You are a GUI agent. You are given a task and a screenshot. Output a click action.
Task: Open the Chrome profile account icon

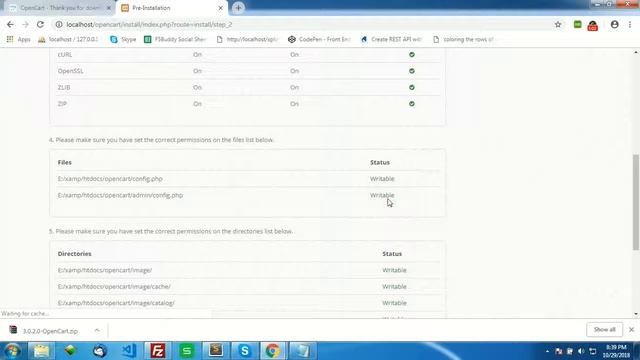point(614,24)
